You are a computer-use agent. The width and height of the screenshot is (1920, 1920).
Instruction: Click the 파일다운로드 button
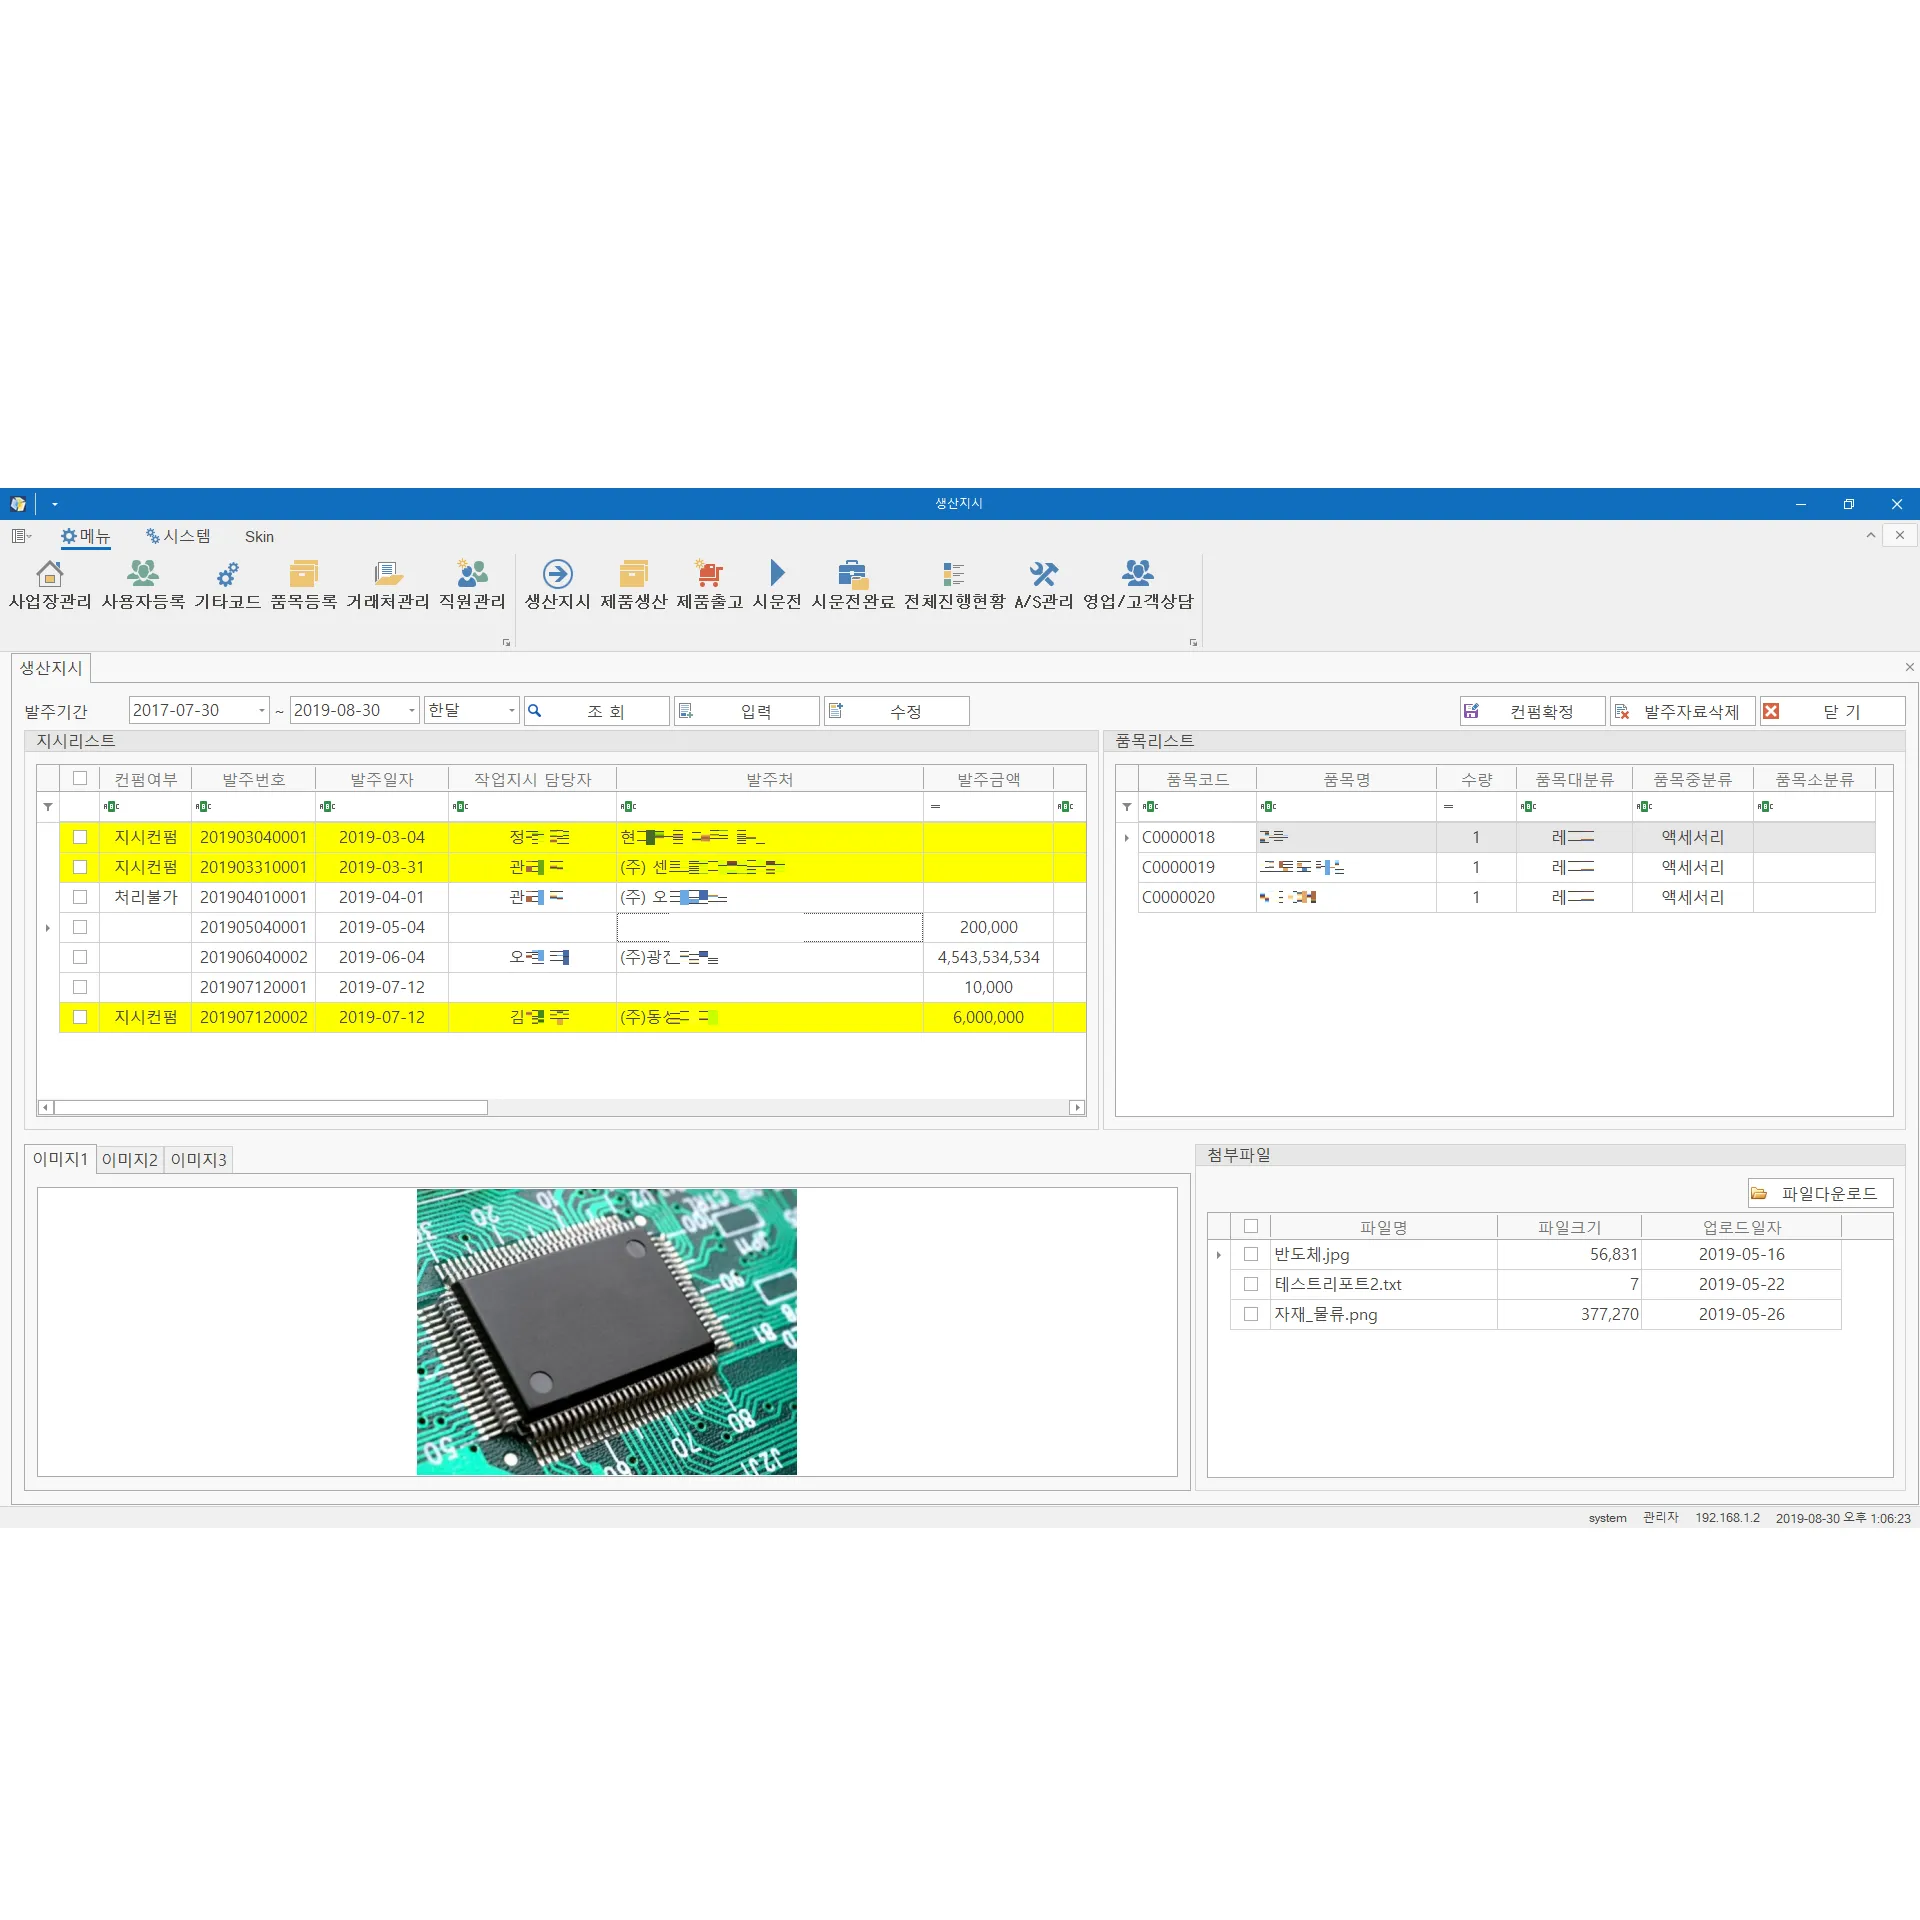1819,1193
